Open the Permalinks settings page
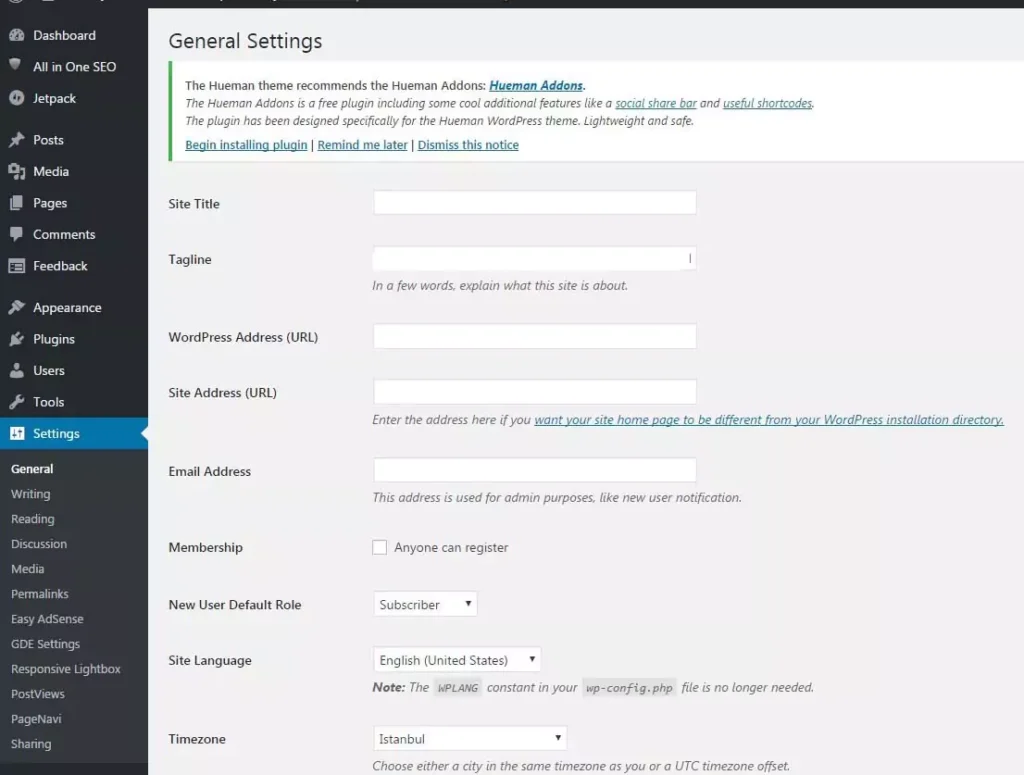Viewport: 1024px width, 775px height. point(39,593)
